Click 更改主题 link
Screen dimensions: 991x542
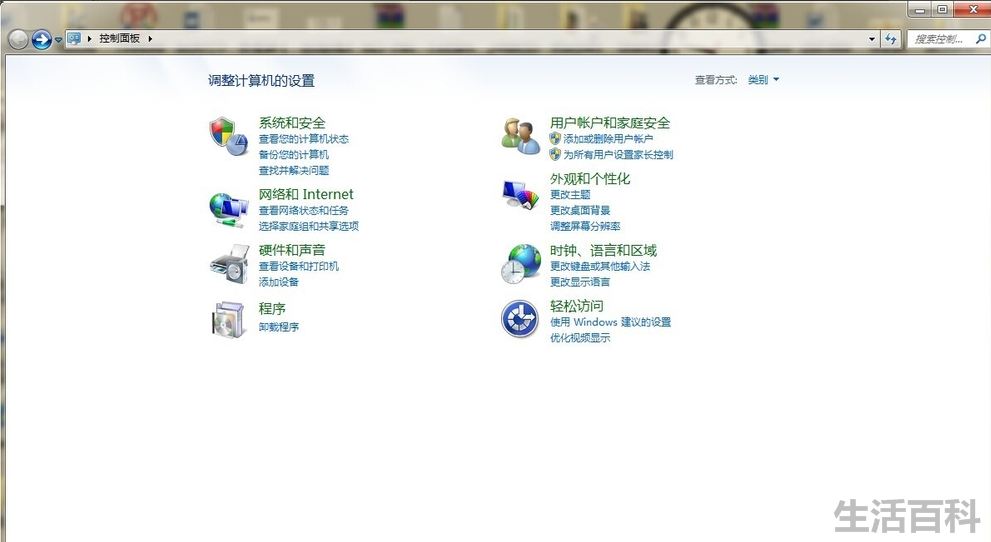570,195
